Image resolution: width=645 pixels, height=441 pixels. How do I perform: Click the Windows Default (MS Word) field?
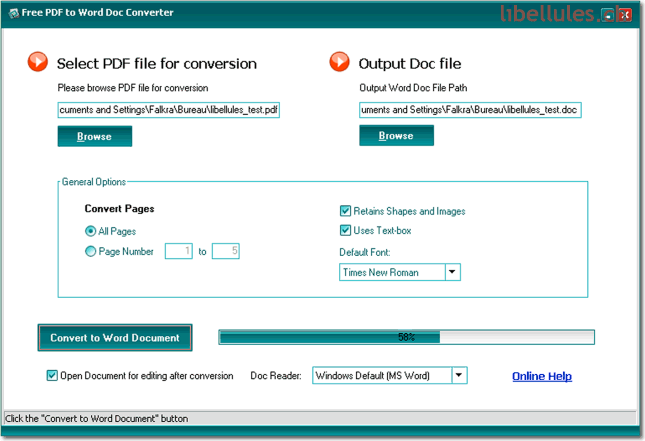[x=382, y=375]
